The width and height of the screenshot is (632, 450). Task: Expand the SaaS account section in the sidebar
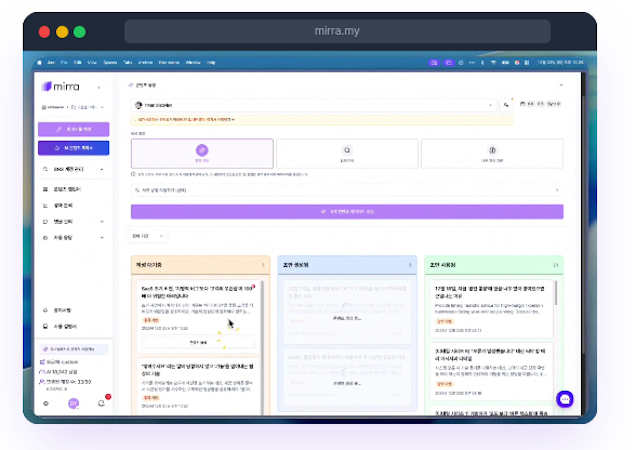73,169
